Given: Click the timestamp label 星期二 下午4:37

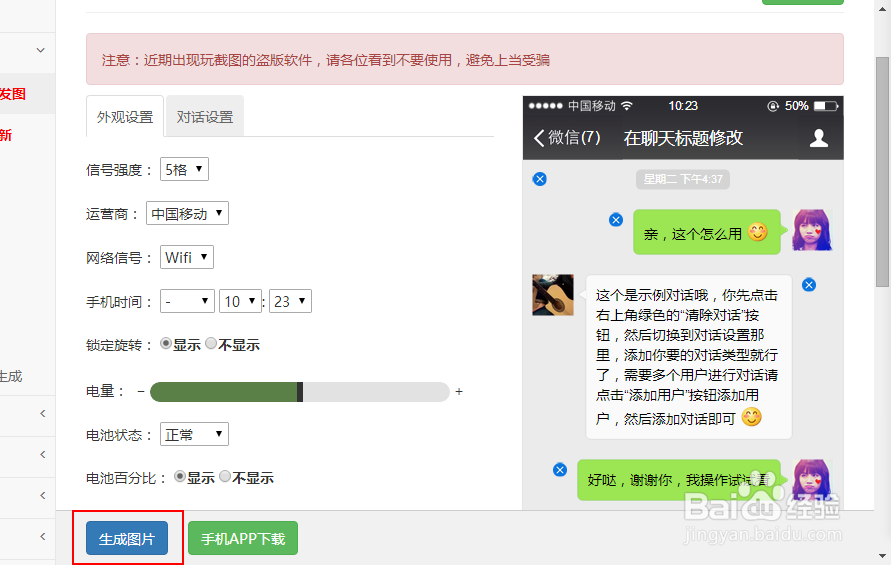Looking at the screenshot, I should (x=683, y=180).
